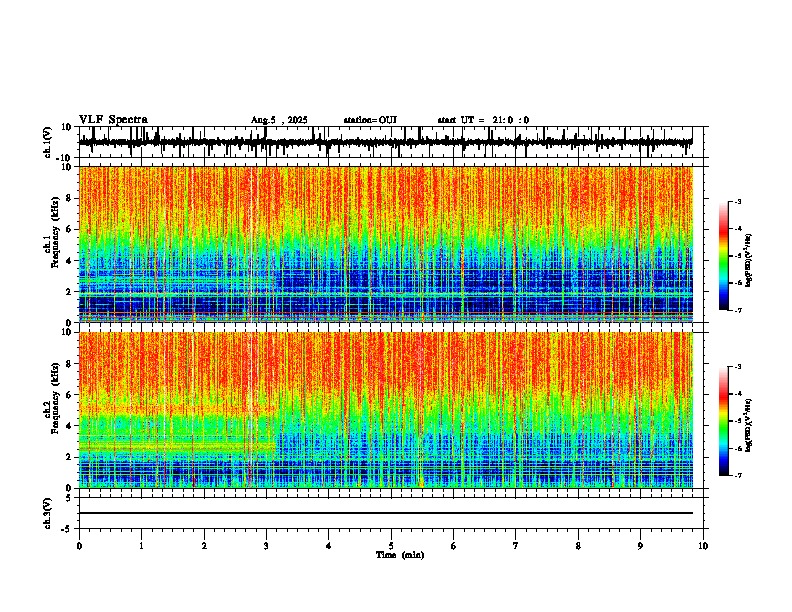The height and width of the screenshot is (612, 792).
Task: Click the "start UT = 21:0 :0" label
Action: (483, 120)
